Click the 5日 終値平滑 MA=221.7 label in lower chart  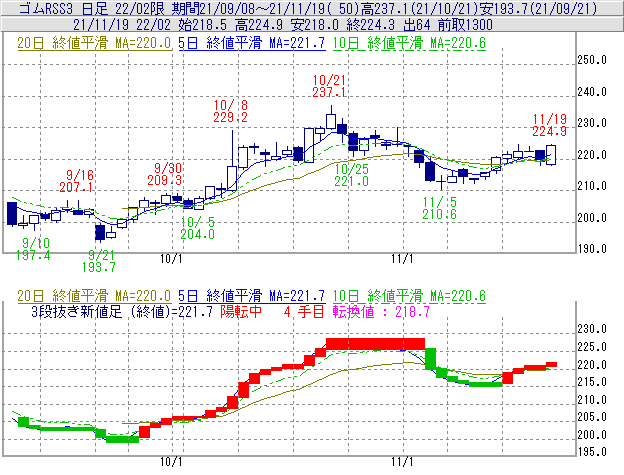(x=252, y=296)
